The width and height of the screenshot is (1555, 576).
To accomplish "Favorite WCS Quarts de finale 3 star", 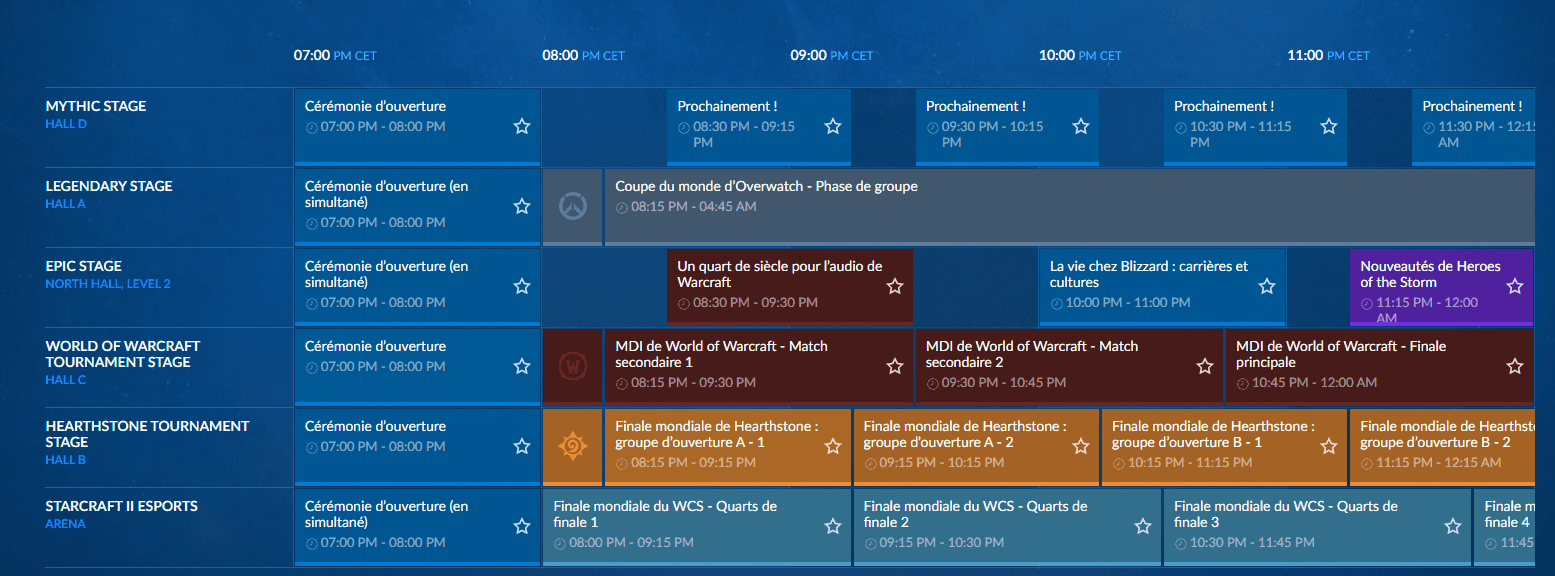I will [1452, 526].
